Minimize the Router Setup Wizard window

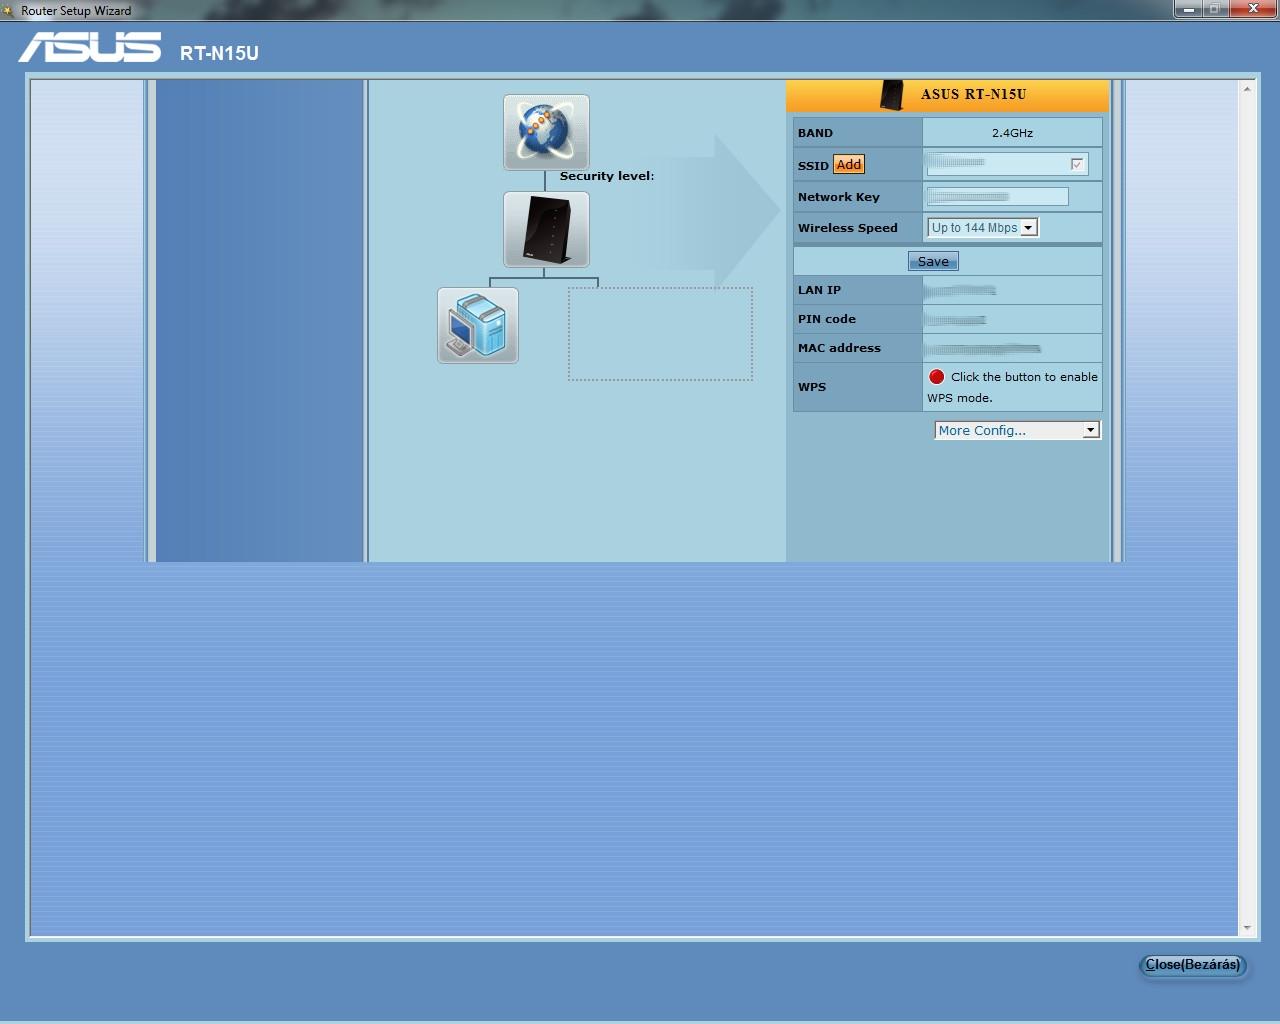point(1189,9)
